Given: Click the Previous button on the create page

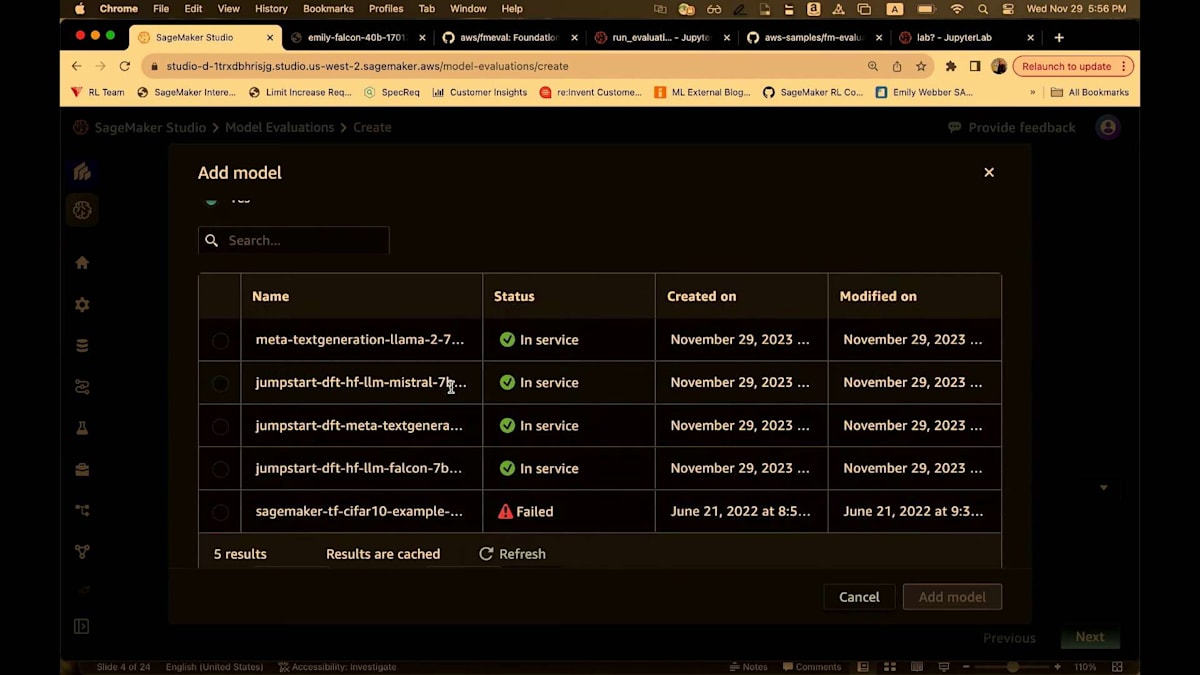Looking at the screenshot, I should (1009, 638).
